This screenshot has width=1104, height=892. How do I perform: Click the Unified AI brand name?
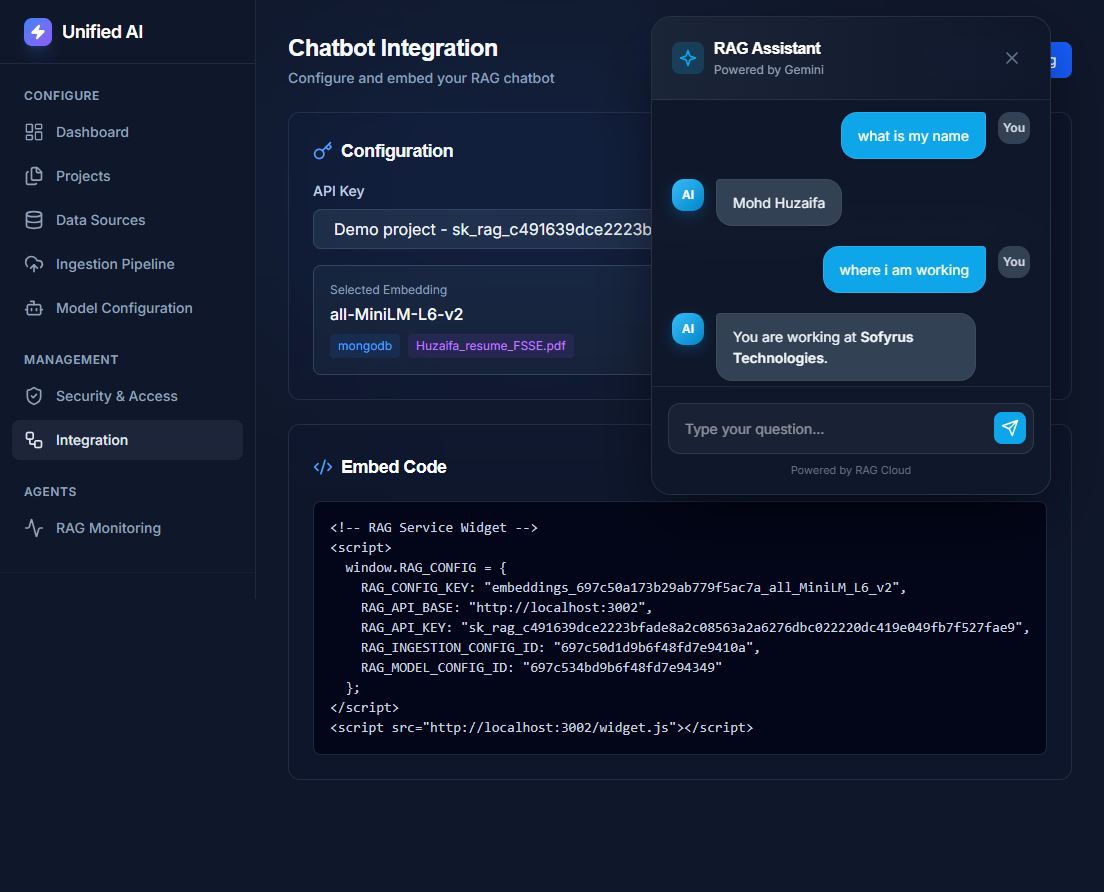[x=103, y=32]
